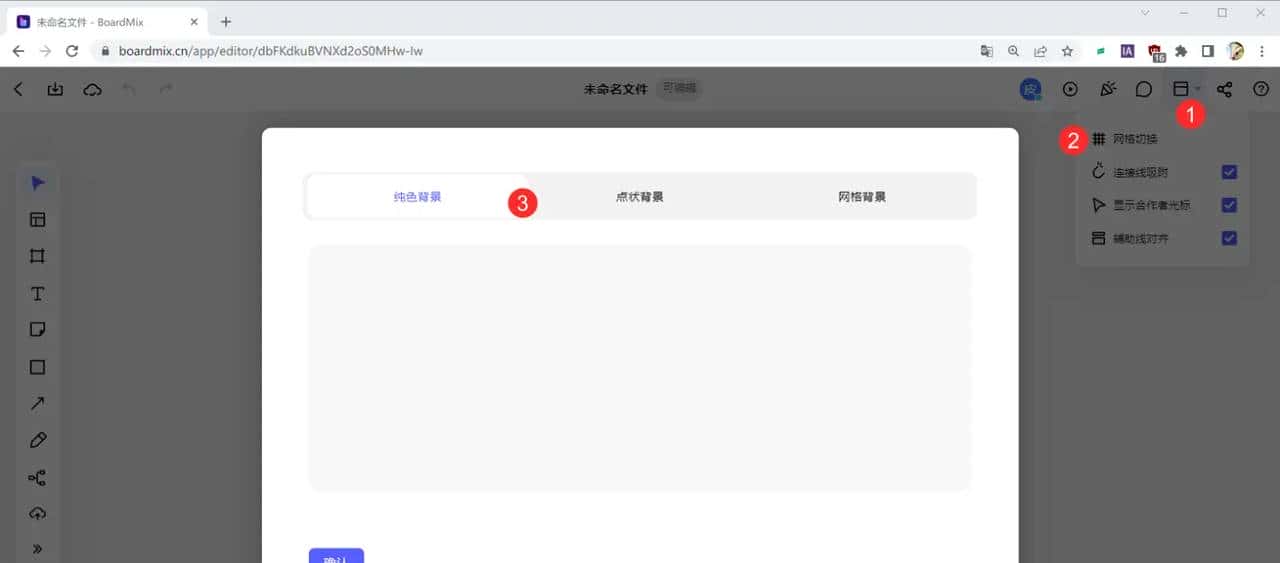Image resolution: width=1280 pixels, height=563 pixels.
Task: Open the canvas view settings dropdown
Action: coord(1187,89)
